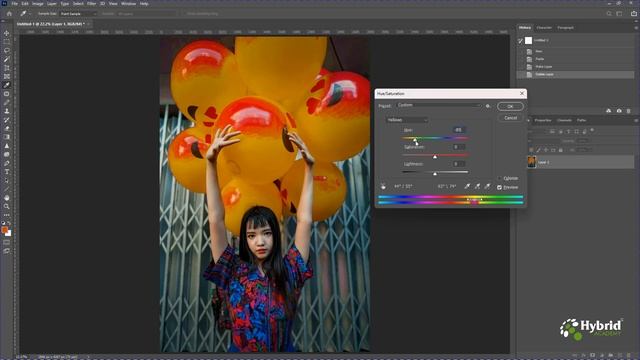Switch to the Channels tab
Image resolution: width=640 pixels, height=360 pixels.
tap(564, 120)
